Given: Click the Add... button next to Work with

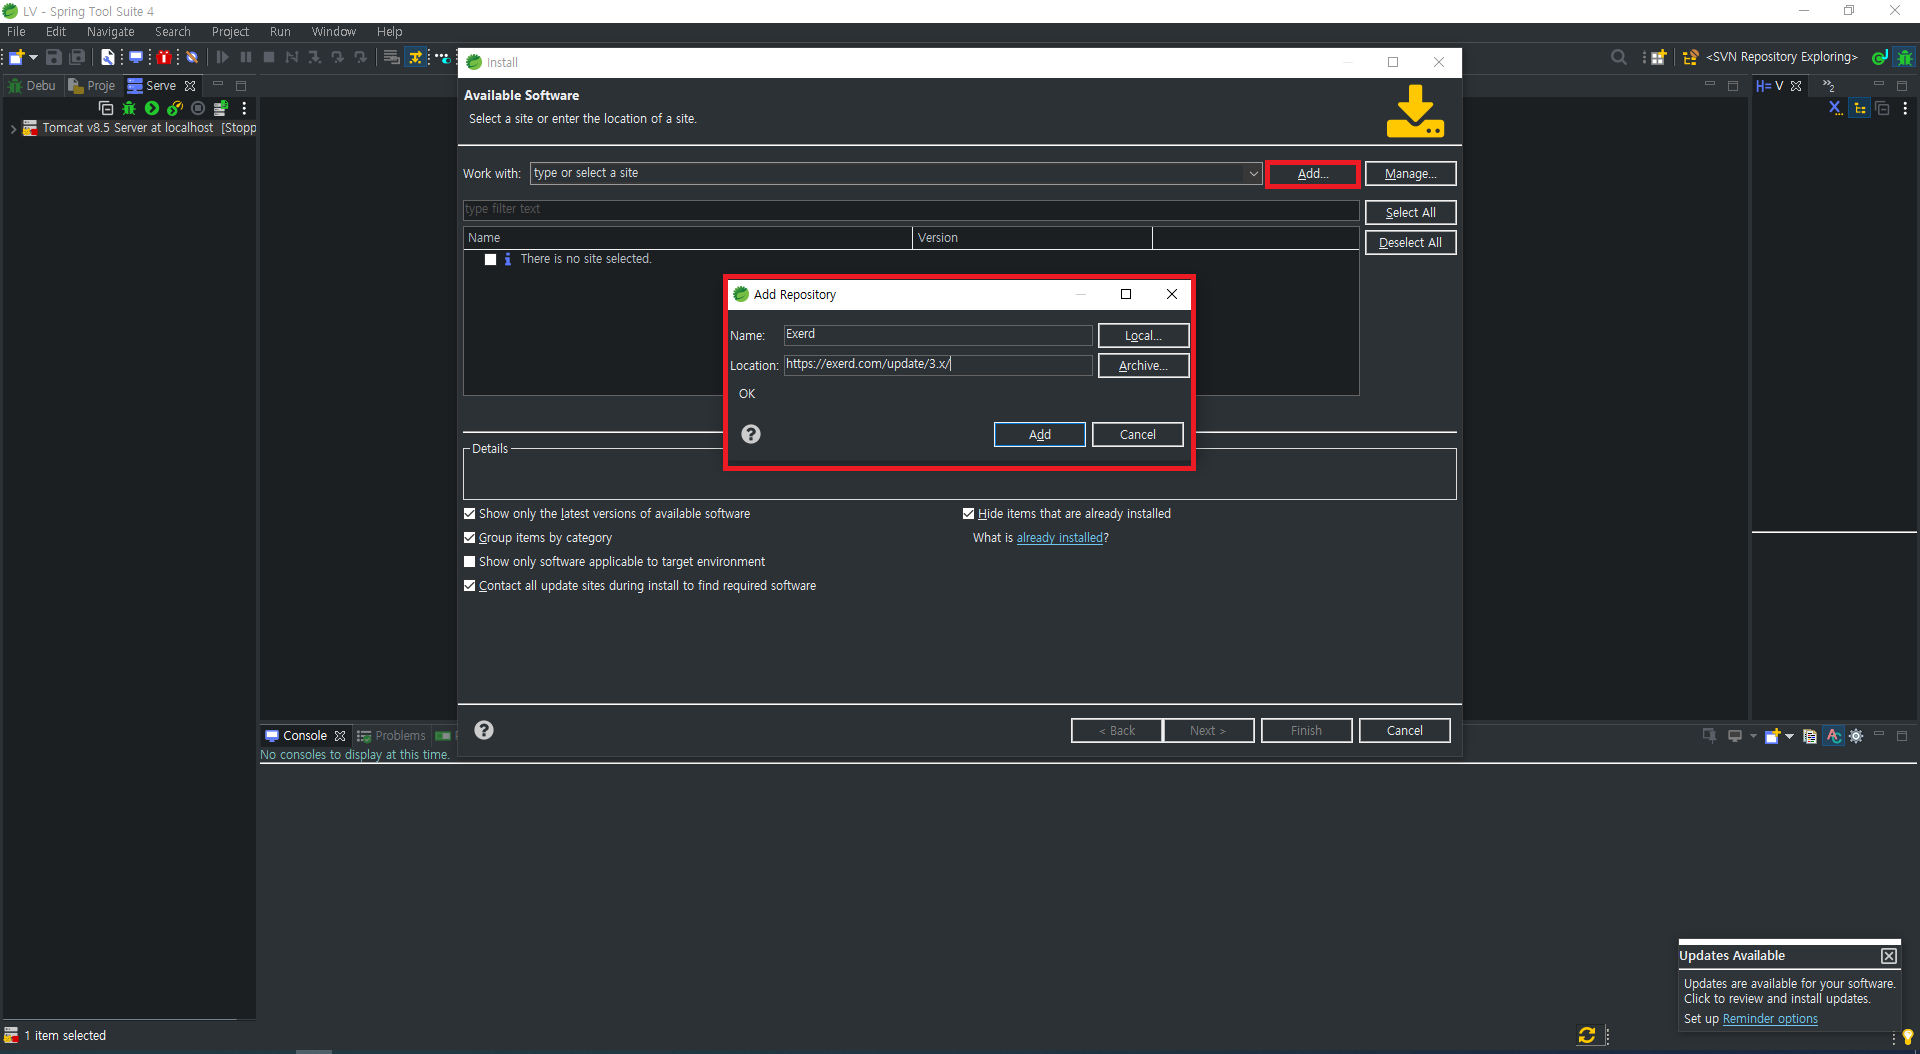Looking at the screenshot, I should (1313, 174).
